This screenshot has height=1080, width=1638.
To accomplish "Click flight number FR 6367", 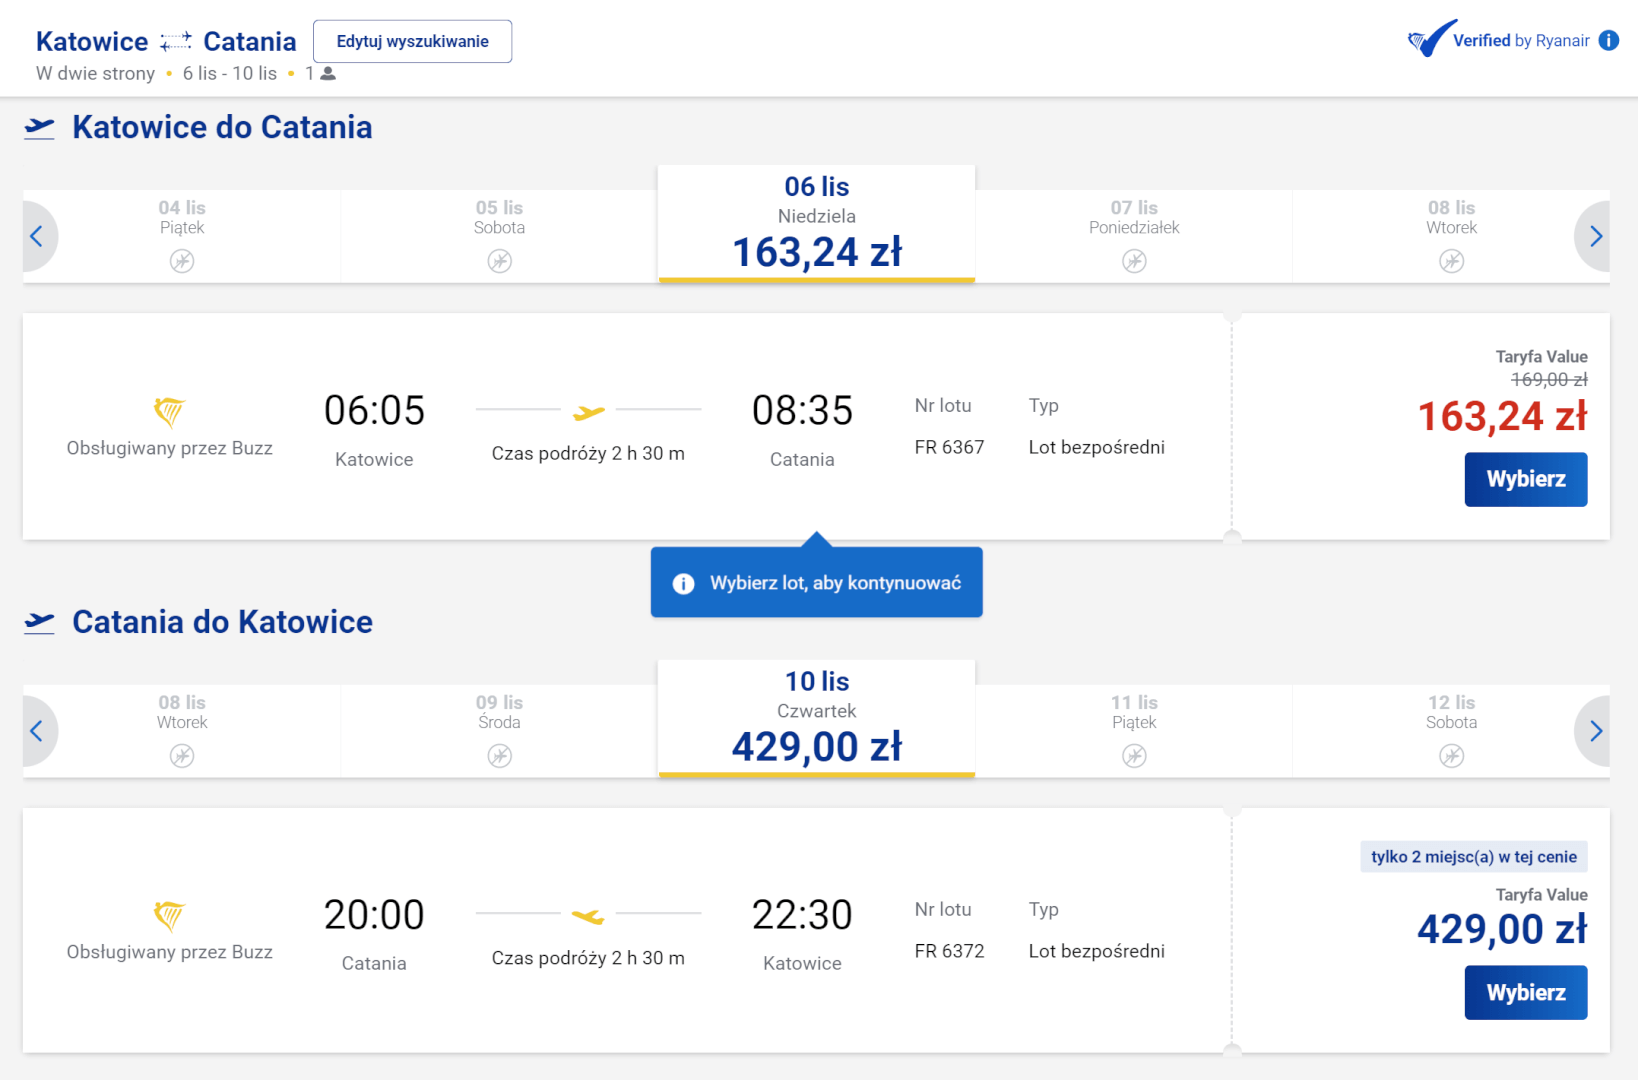I will 949,447.
